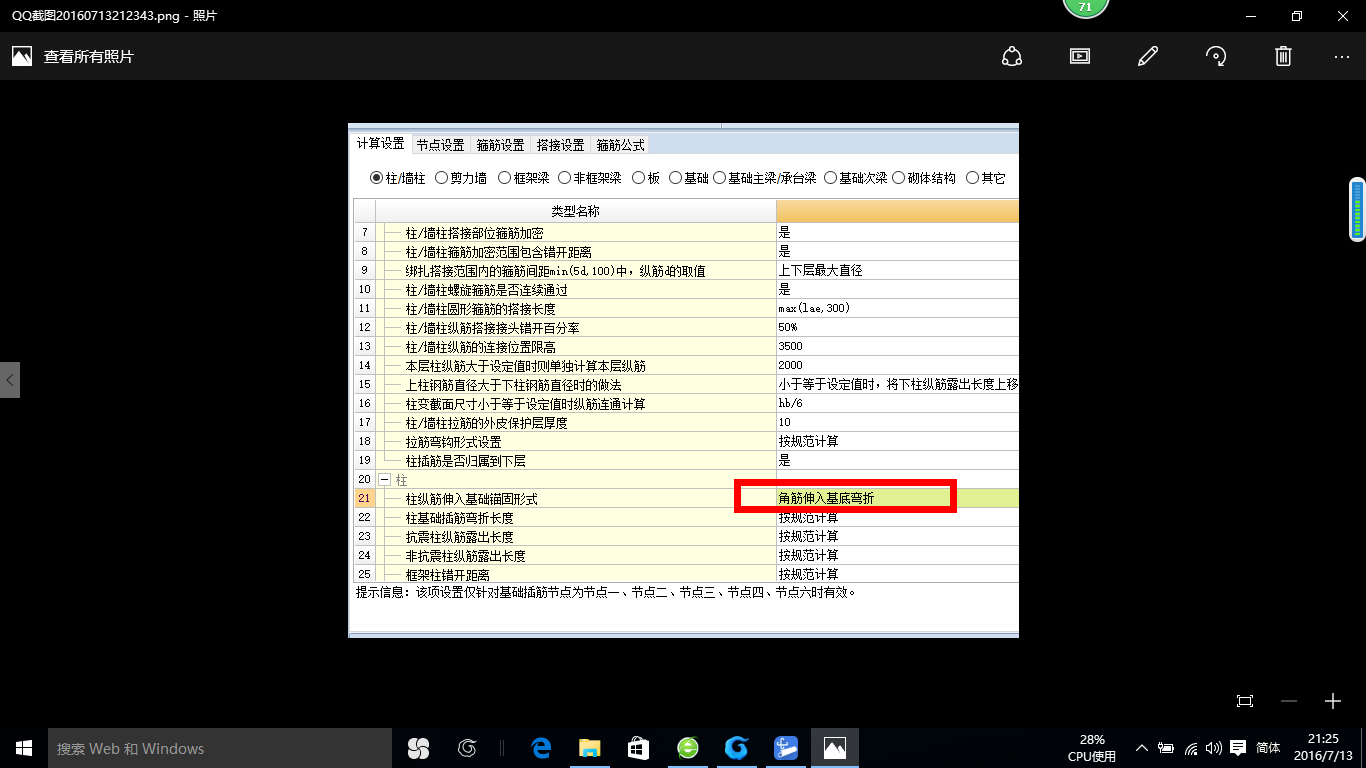Screen dimensions: 1366x768
Task: Go to previous photo with left arrow
Action: (10, 380)
